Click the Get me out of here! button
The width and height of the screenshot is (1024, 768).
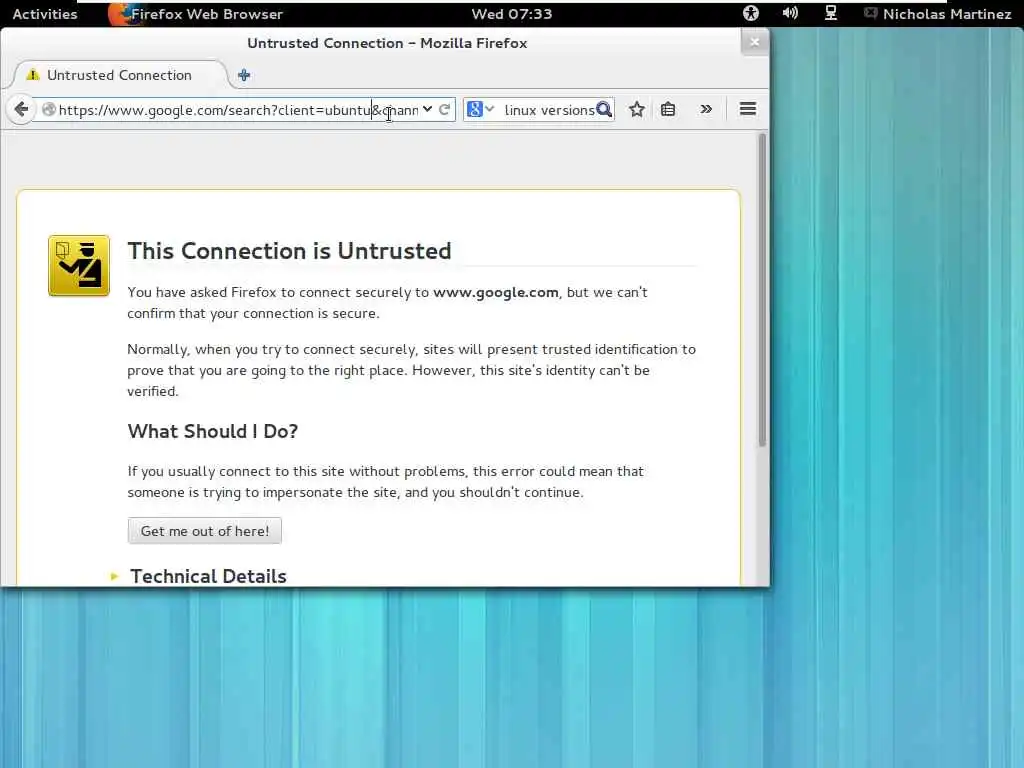(x=204, y=531)
